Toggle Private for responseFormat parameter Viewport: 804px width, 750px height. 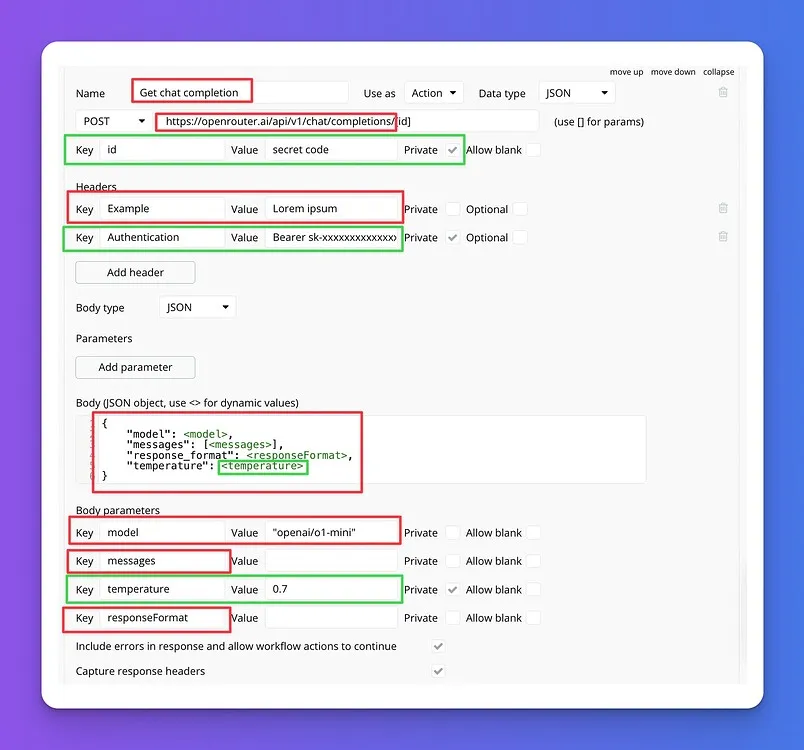click(x=452, y=618)
